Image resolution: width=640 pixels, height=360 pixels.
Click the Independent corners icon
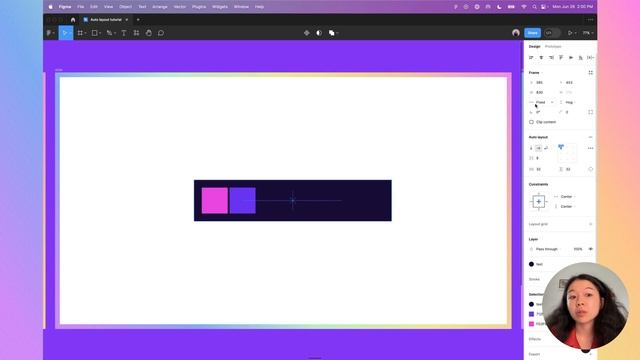(591, 112)
